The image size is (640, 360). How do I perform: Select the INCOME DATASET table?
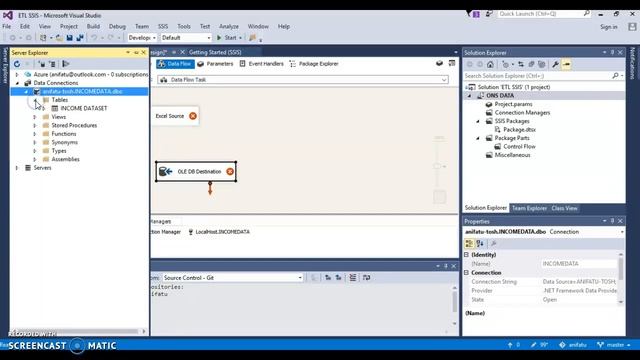coord(84,108)
